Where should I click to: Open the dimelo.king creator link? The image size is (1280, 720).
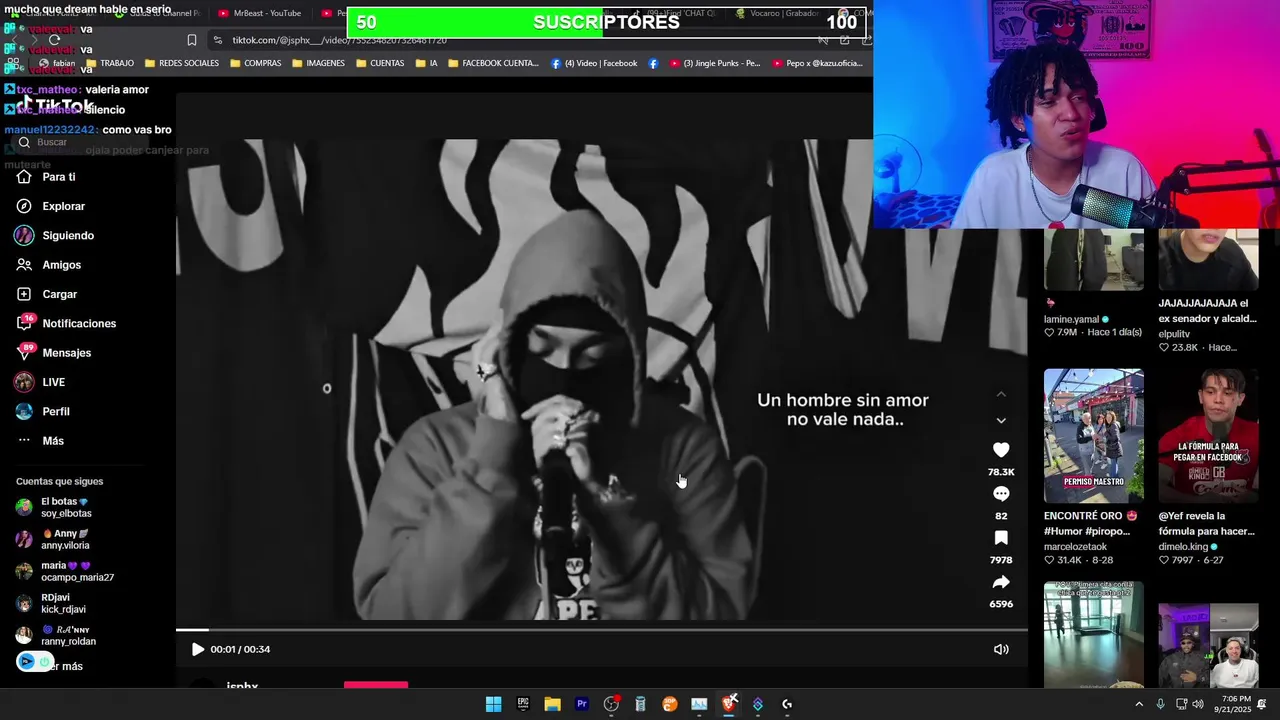[x=1183, y=547]
